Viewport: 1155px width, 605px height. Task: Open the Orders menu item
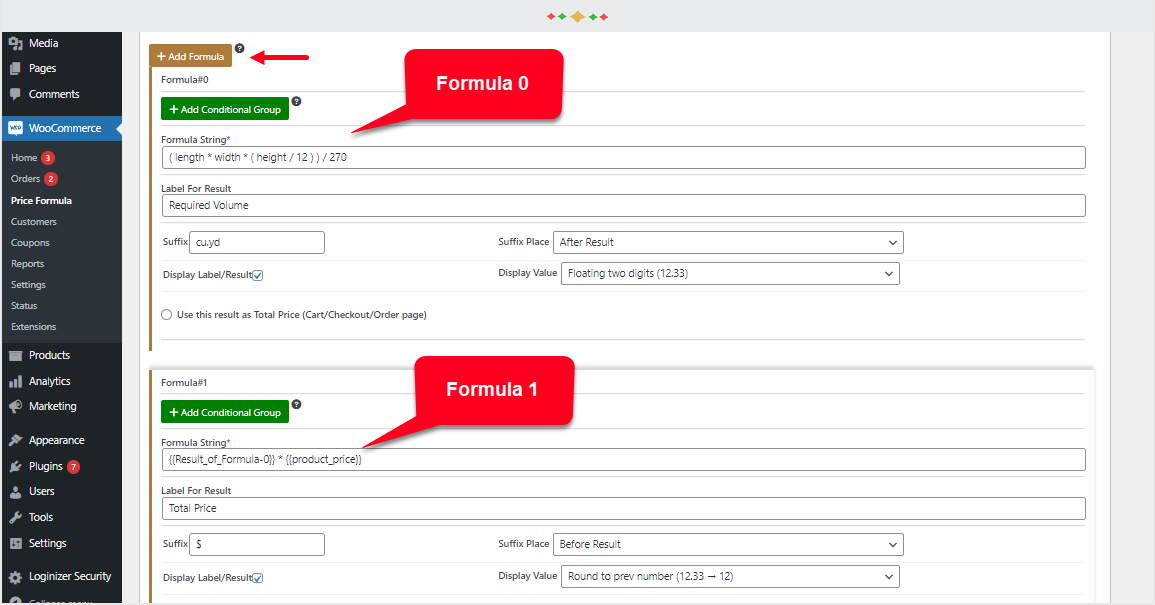click(25, 178)
